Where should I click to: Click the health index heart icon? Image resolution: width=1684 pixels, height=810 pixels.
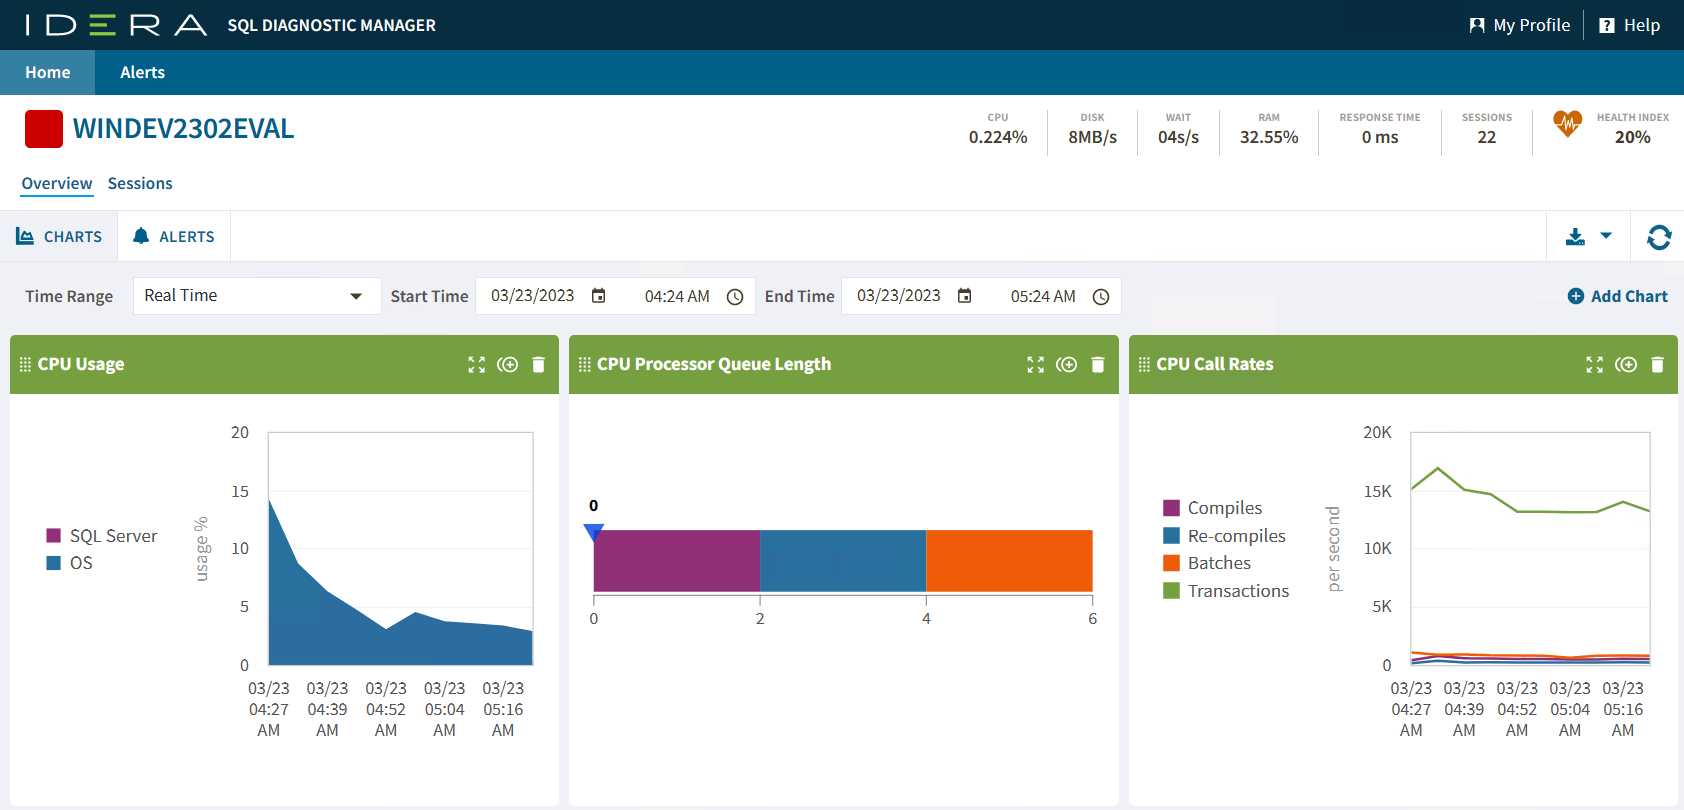[1568, 124]
